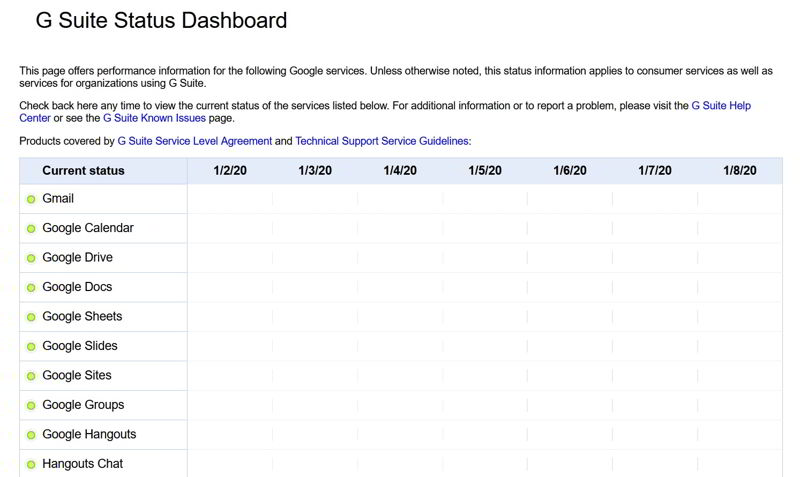This screenshot has height=477, width=800.
Task: Click the 1/5/20 date header
Action: (485, 170)
